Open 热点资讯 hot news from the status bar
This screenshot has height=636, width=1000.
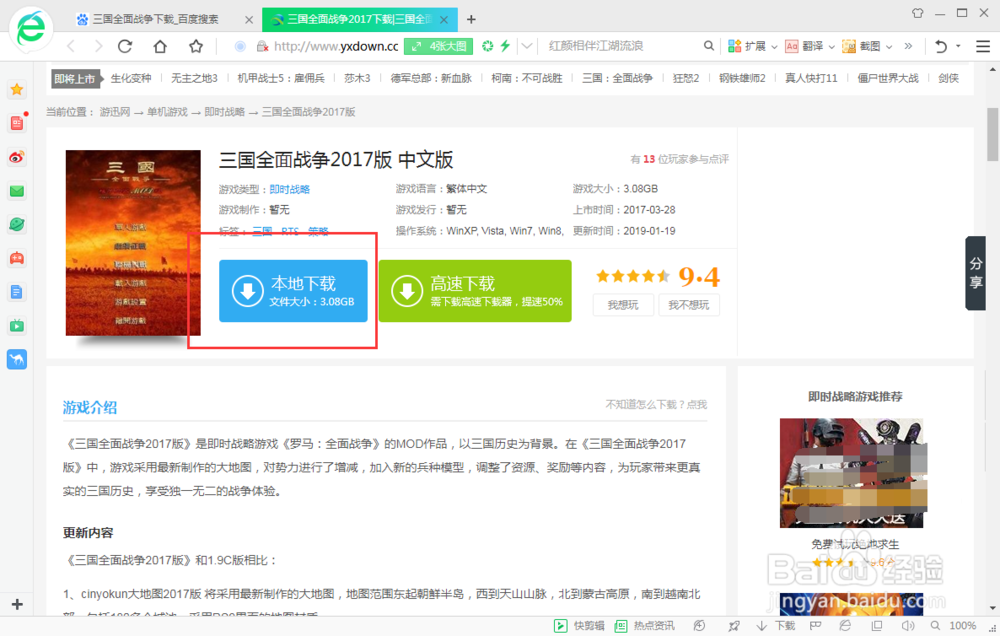click(653, 625)
